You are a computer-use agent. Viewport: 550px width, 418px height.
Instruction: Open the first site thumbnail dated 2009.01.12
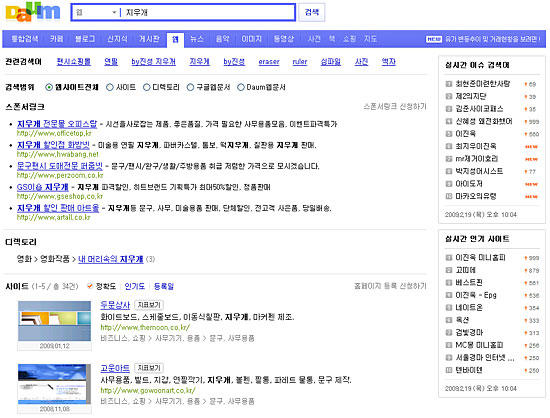(x=54, y=321)
